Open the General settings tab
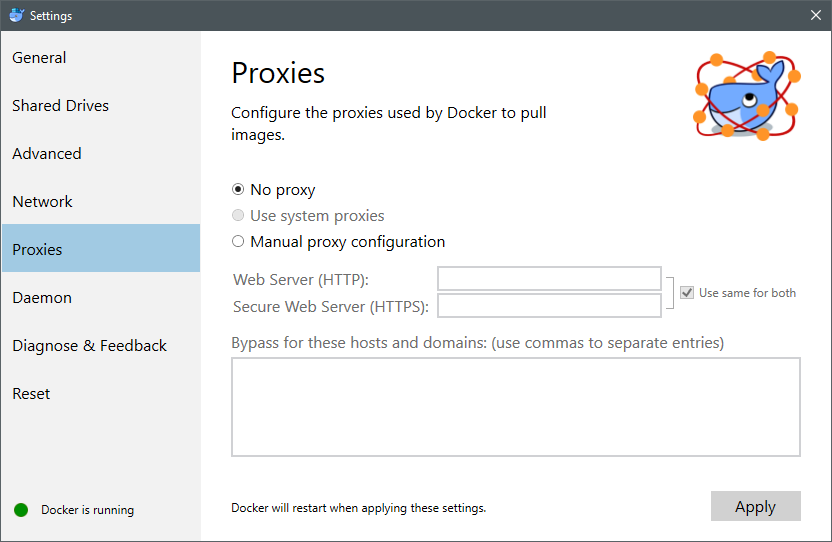 [x=40, y=58]
